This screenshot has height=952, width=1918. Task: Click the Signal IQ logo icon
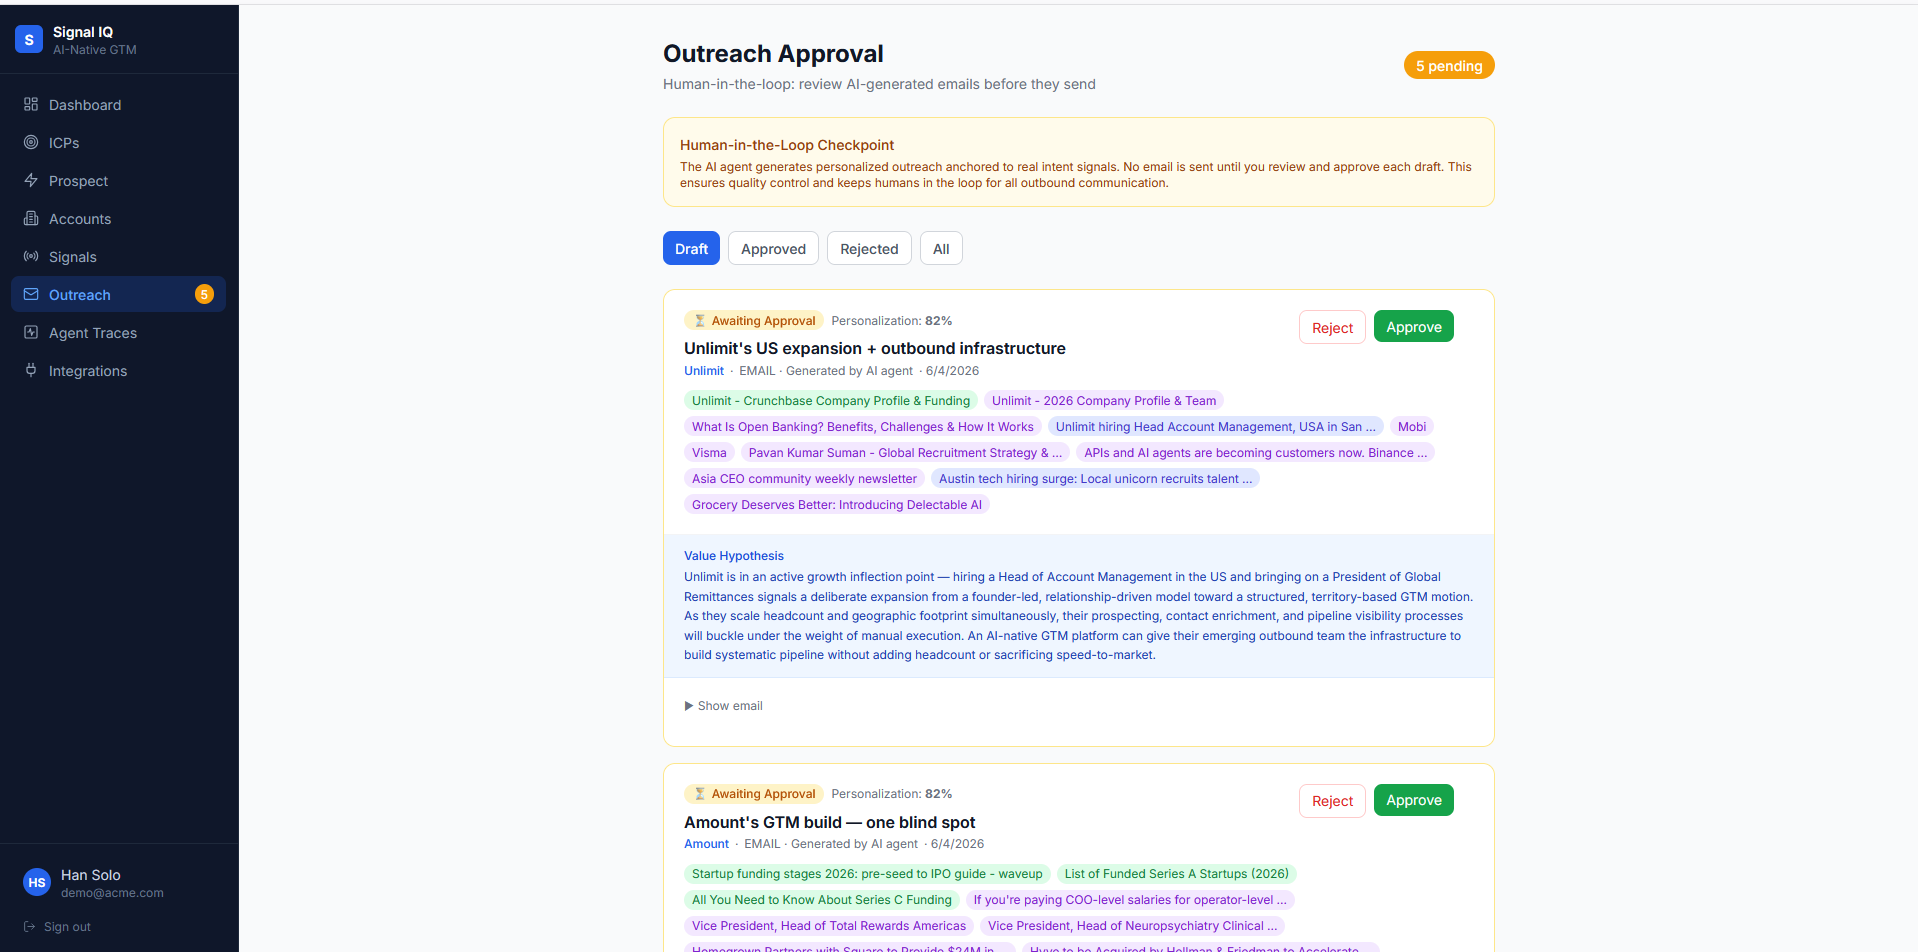29,40
